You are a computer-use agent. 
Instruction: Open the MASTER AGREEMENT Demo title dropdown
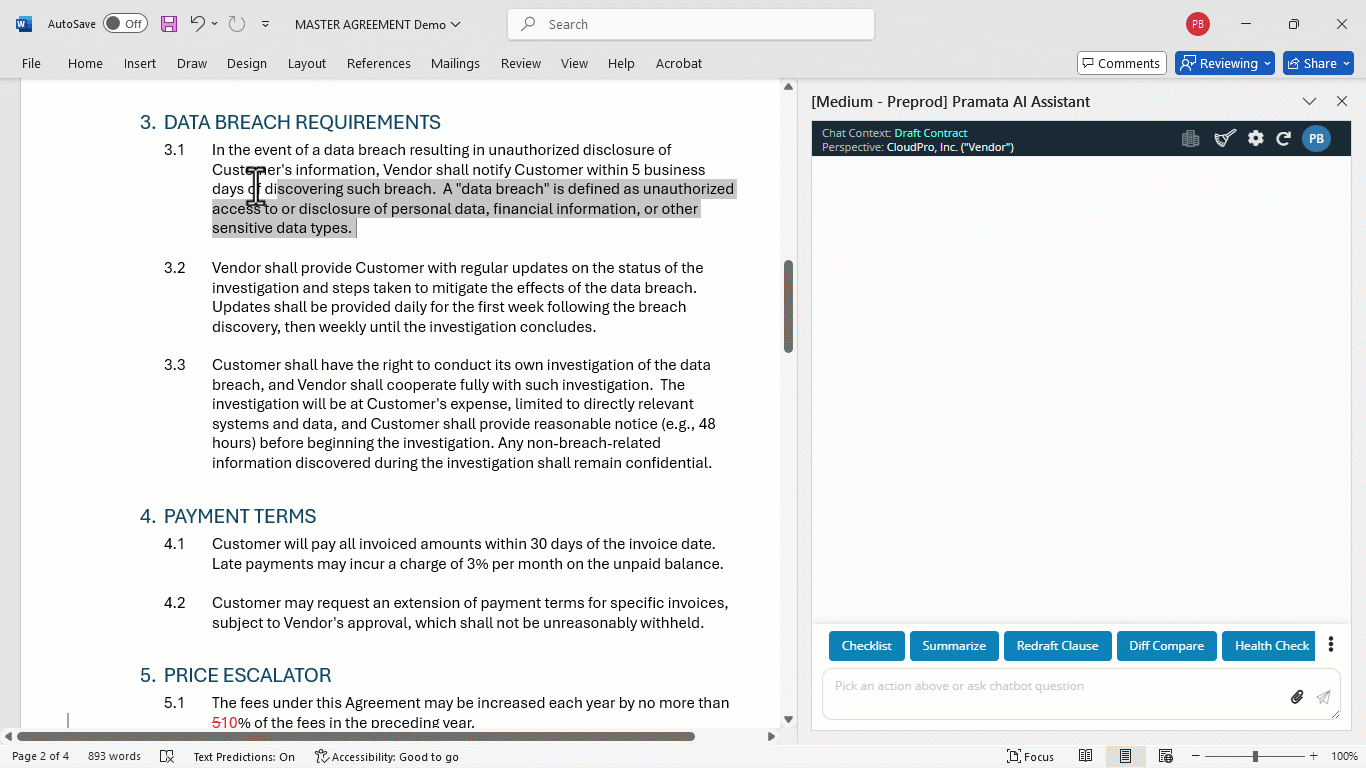pos(378,24)
